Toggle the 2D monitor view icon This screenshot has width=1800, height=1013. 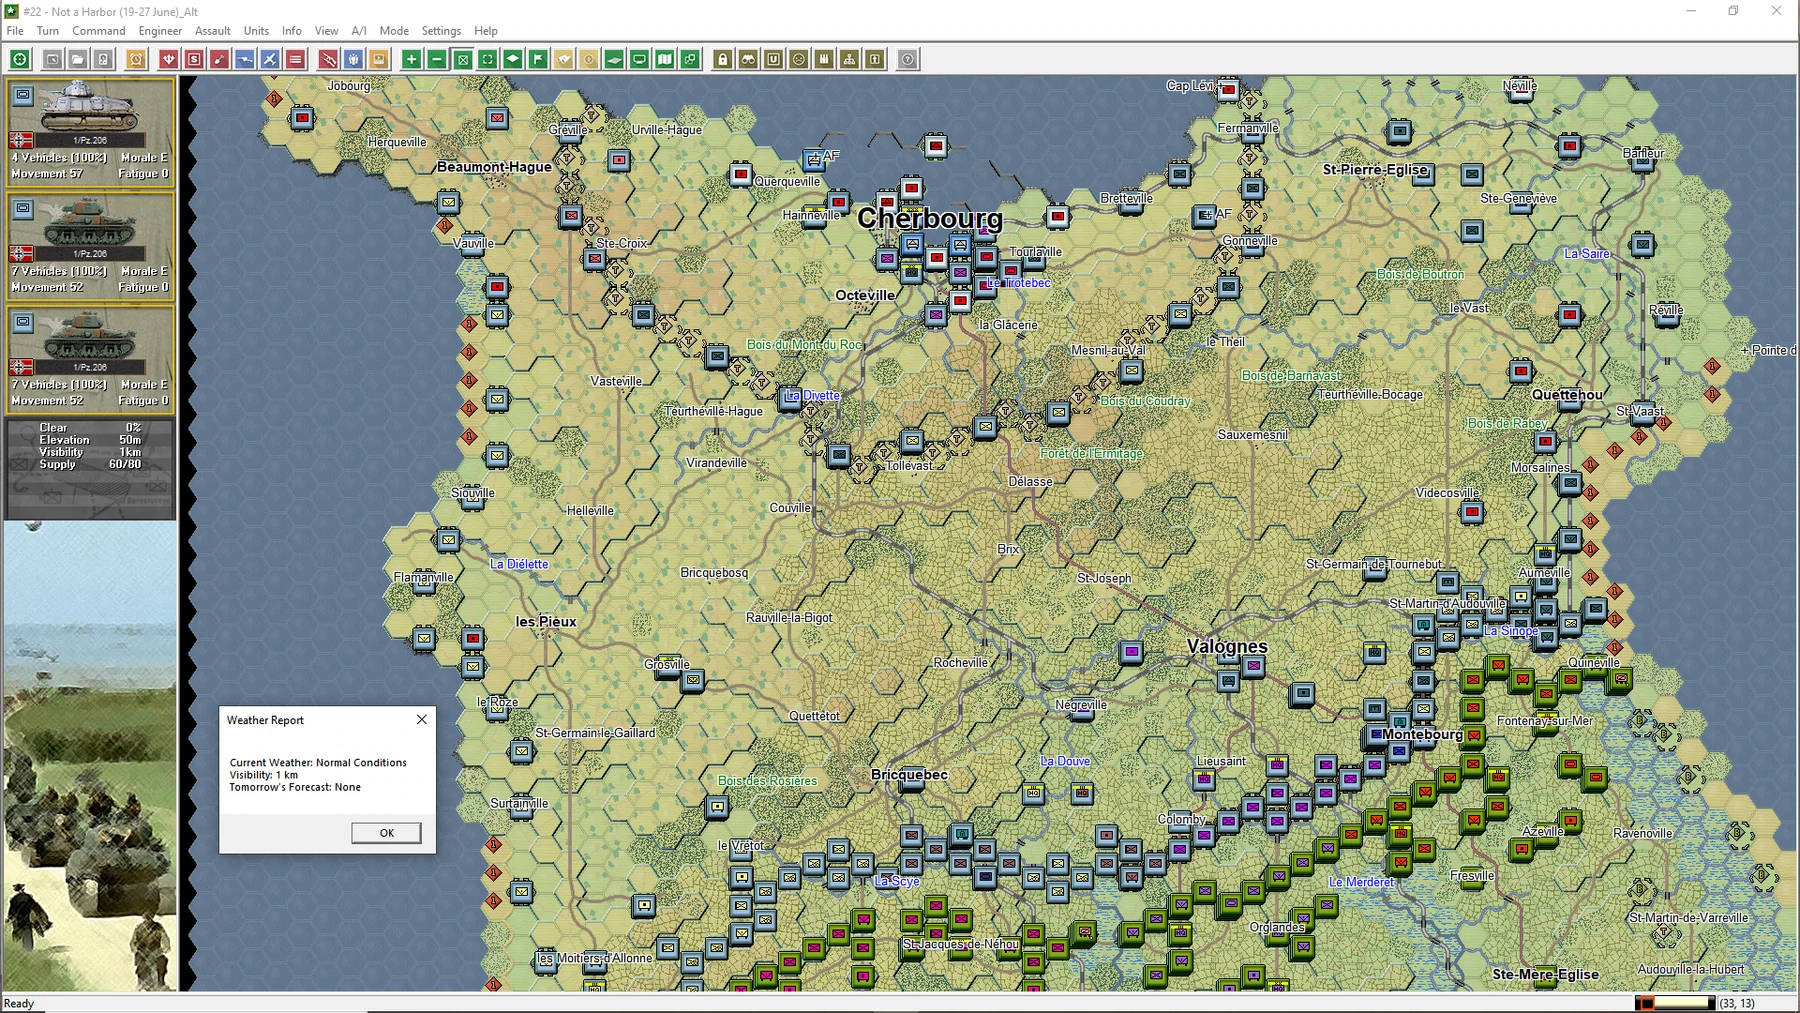click(x=639, y=59)
